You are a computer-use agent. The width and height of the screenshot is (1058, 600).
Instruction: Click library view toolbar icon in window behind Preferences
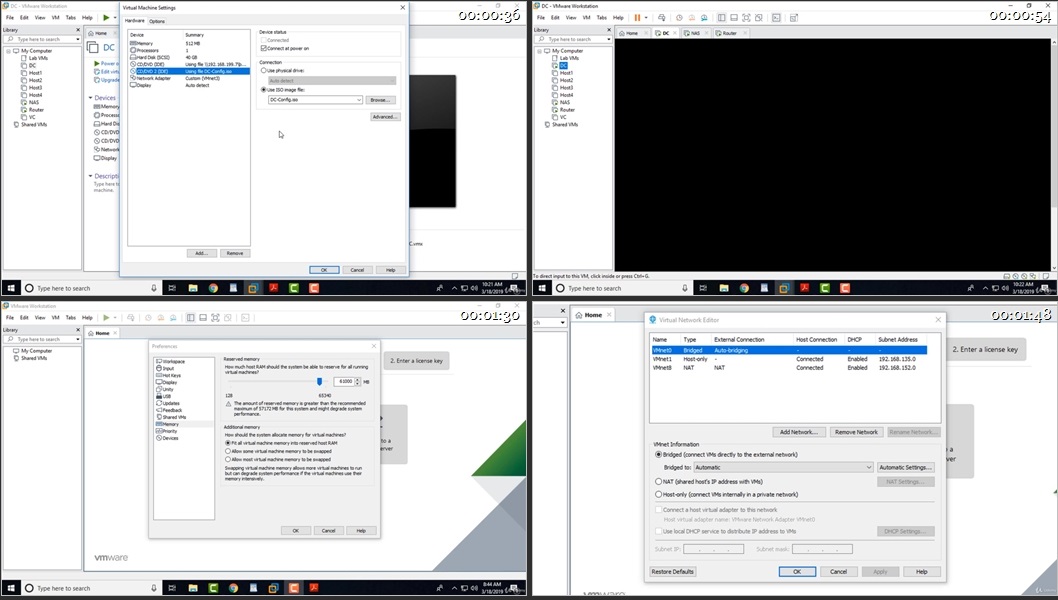click(190, 317)
